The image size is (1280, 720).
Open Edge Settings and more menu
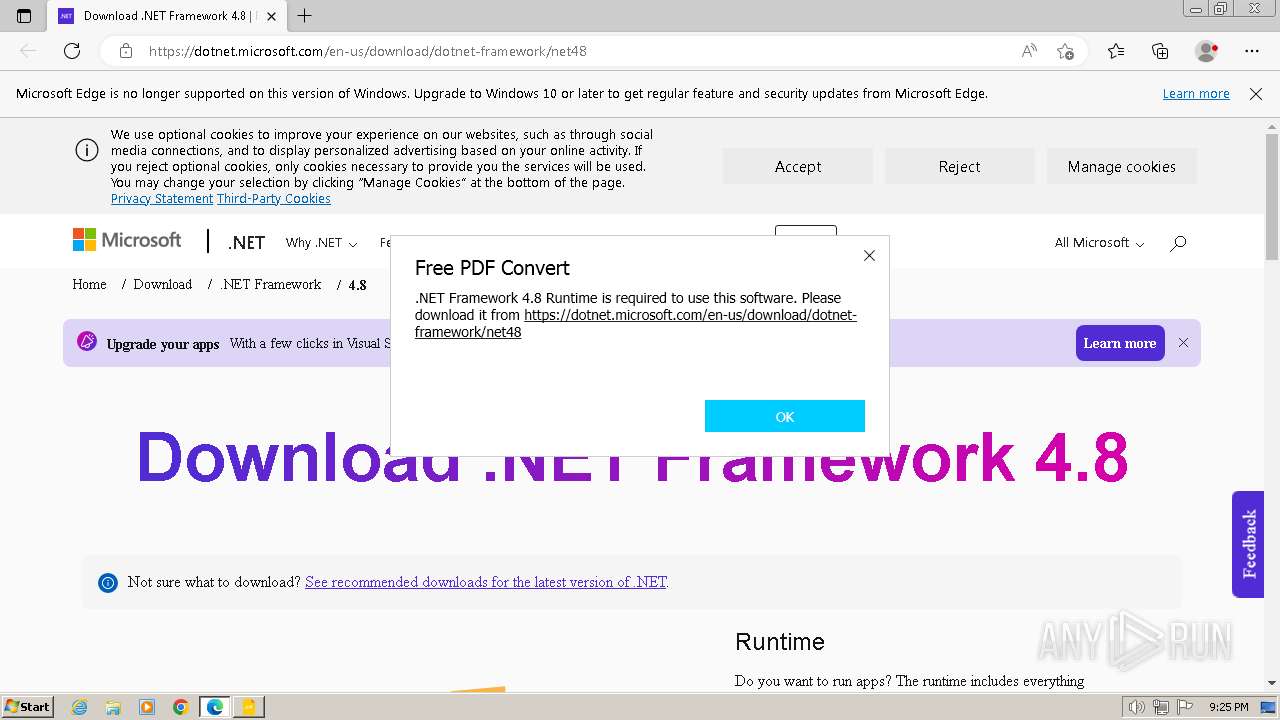point(1252,51)
